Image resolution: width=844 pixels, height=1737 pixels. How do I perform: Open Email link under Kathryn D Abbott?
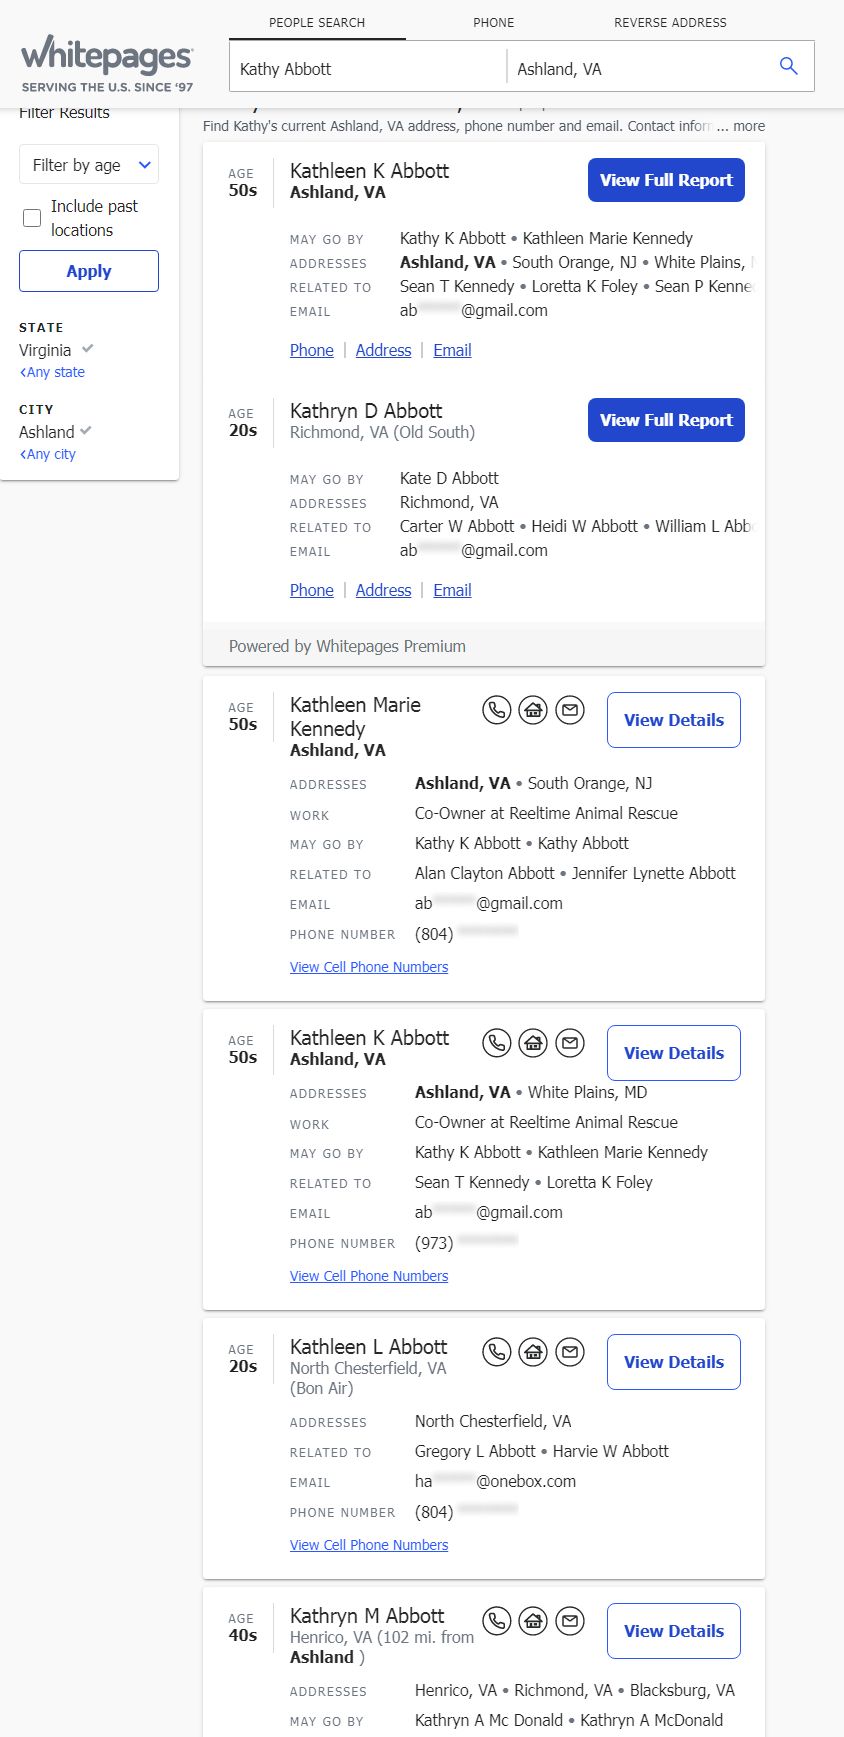point(452,590)
